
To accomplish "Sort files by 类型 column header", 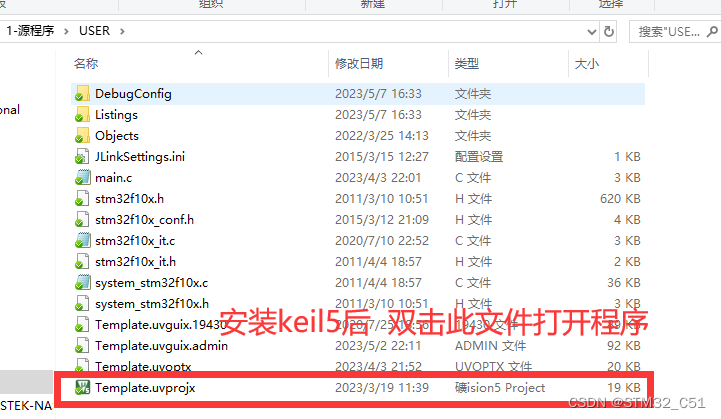I will point(467,63).
